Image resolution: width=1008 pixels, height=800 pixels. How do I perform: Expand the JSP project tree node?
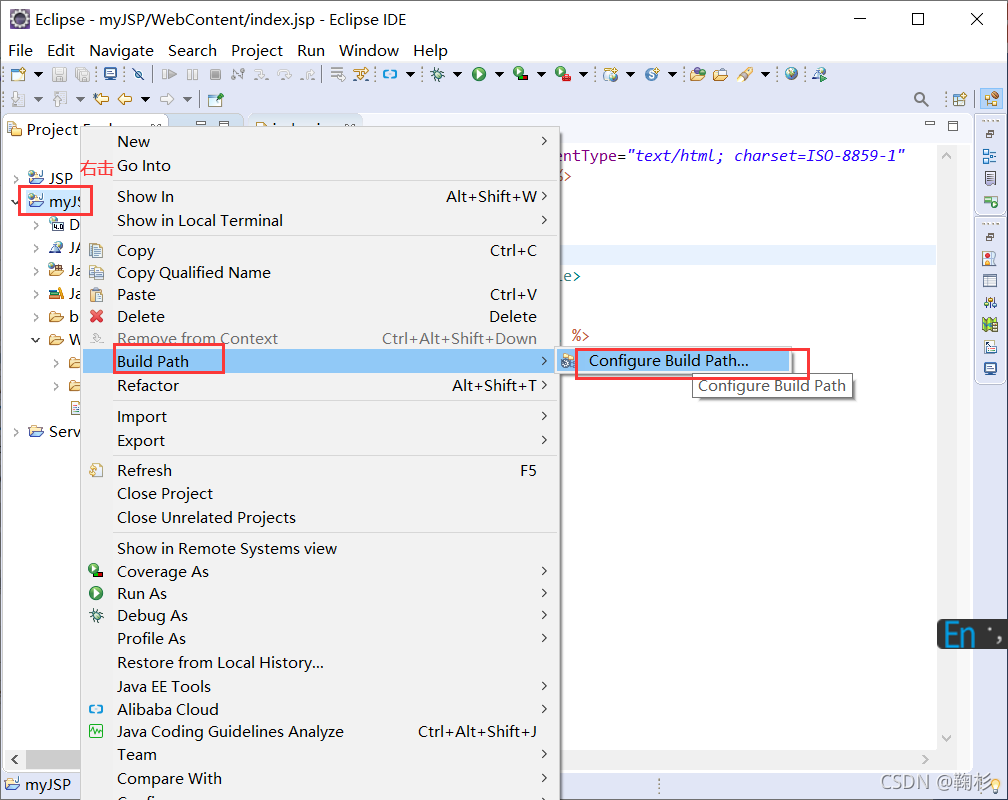point(15,178)
